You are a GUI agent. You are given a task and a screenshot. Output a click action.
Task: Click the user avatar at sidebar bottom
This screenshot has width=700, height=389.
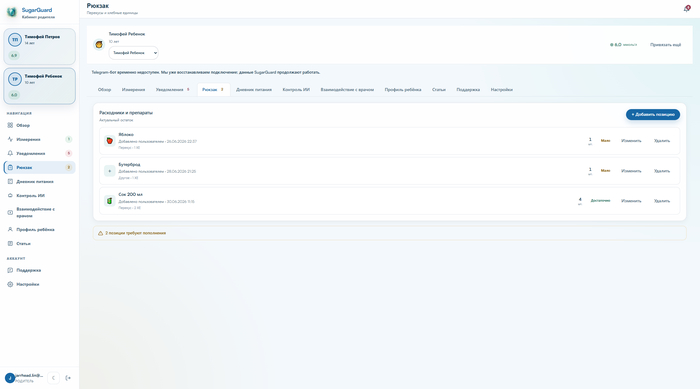pyautogui.click(x=10, y=378)
